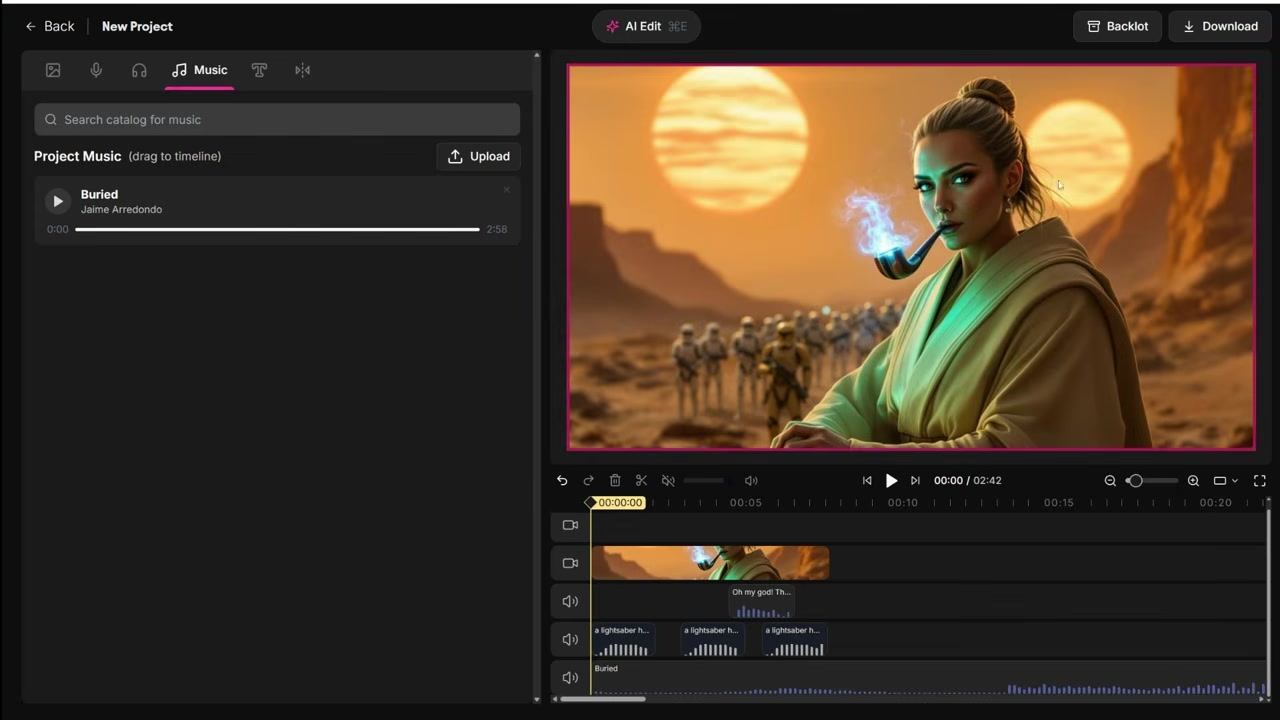This screenshot has height=720, width=1280.
Task: Click the 00:05 mark on timeline ruler
Action: coord(745,503)
